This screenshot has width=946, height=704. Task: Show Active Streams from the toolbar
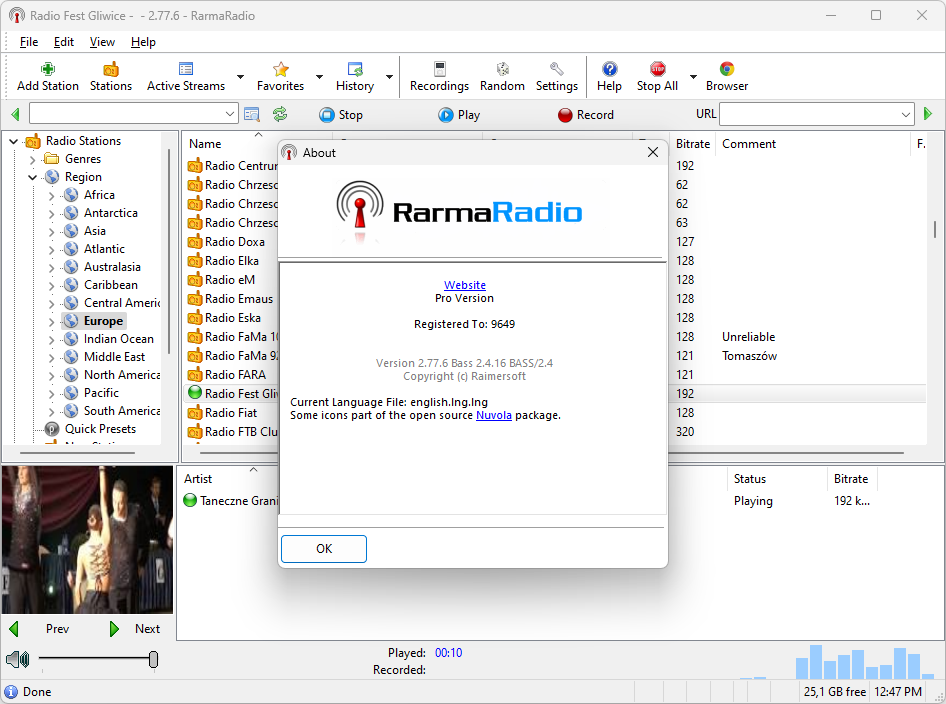[186, 77]
